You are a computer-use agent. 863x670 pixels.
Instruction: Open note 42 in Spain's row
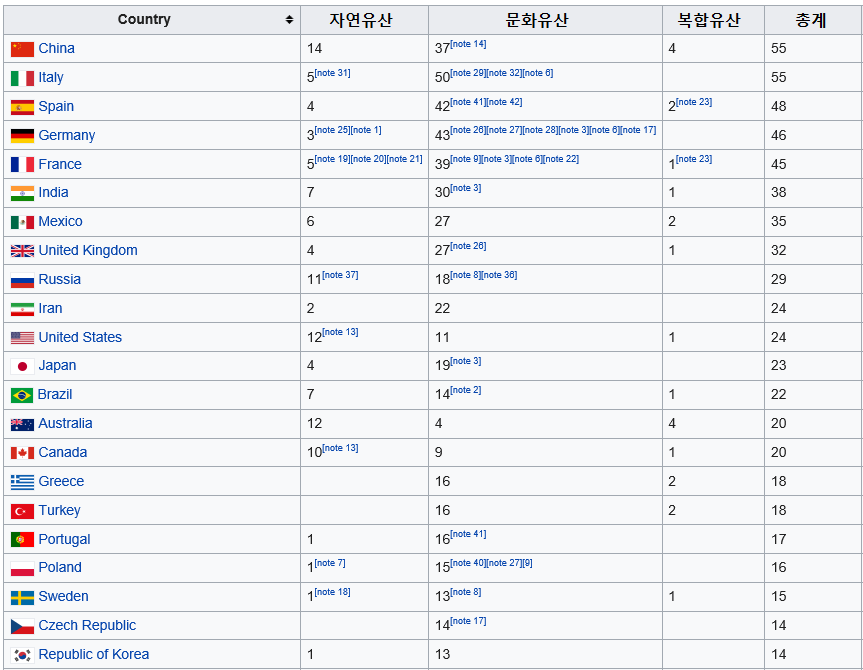(x=505, y=102)
